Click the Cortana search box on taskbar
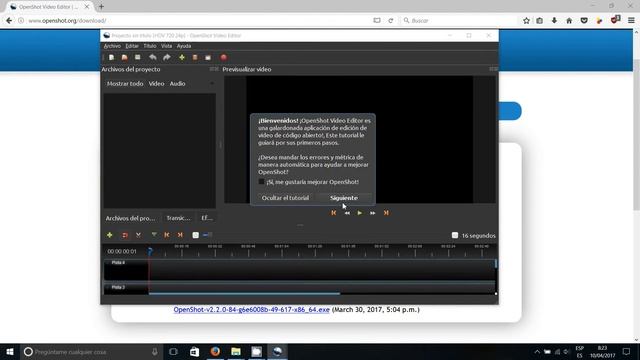The height and width of the screenshot is (360, 640). pyautogui.click(x=92, y=351)
